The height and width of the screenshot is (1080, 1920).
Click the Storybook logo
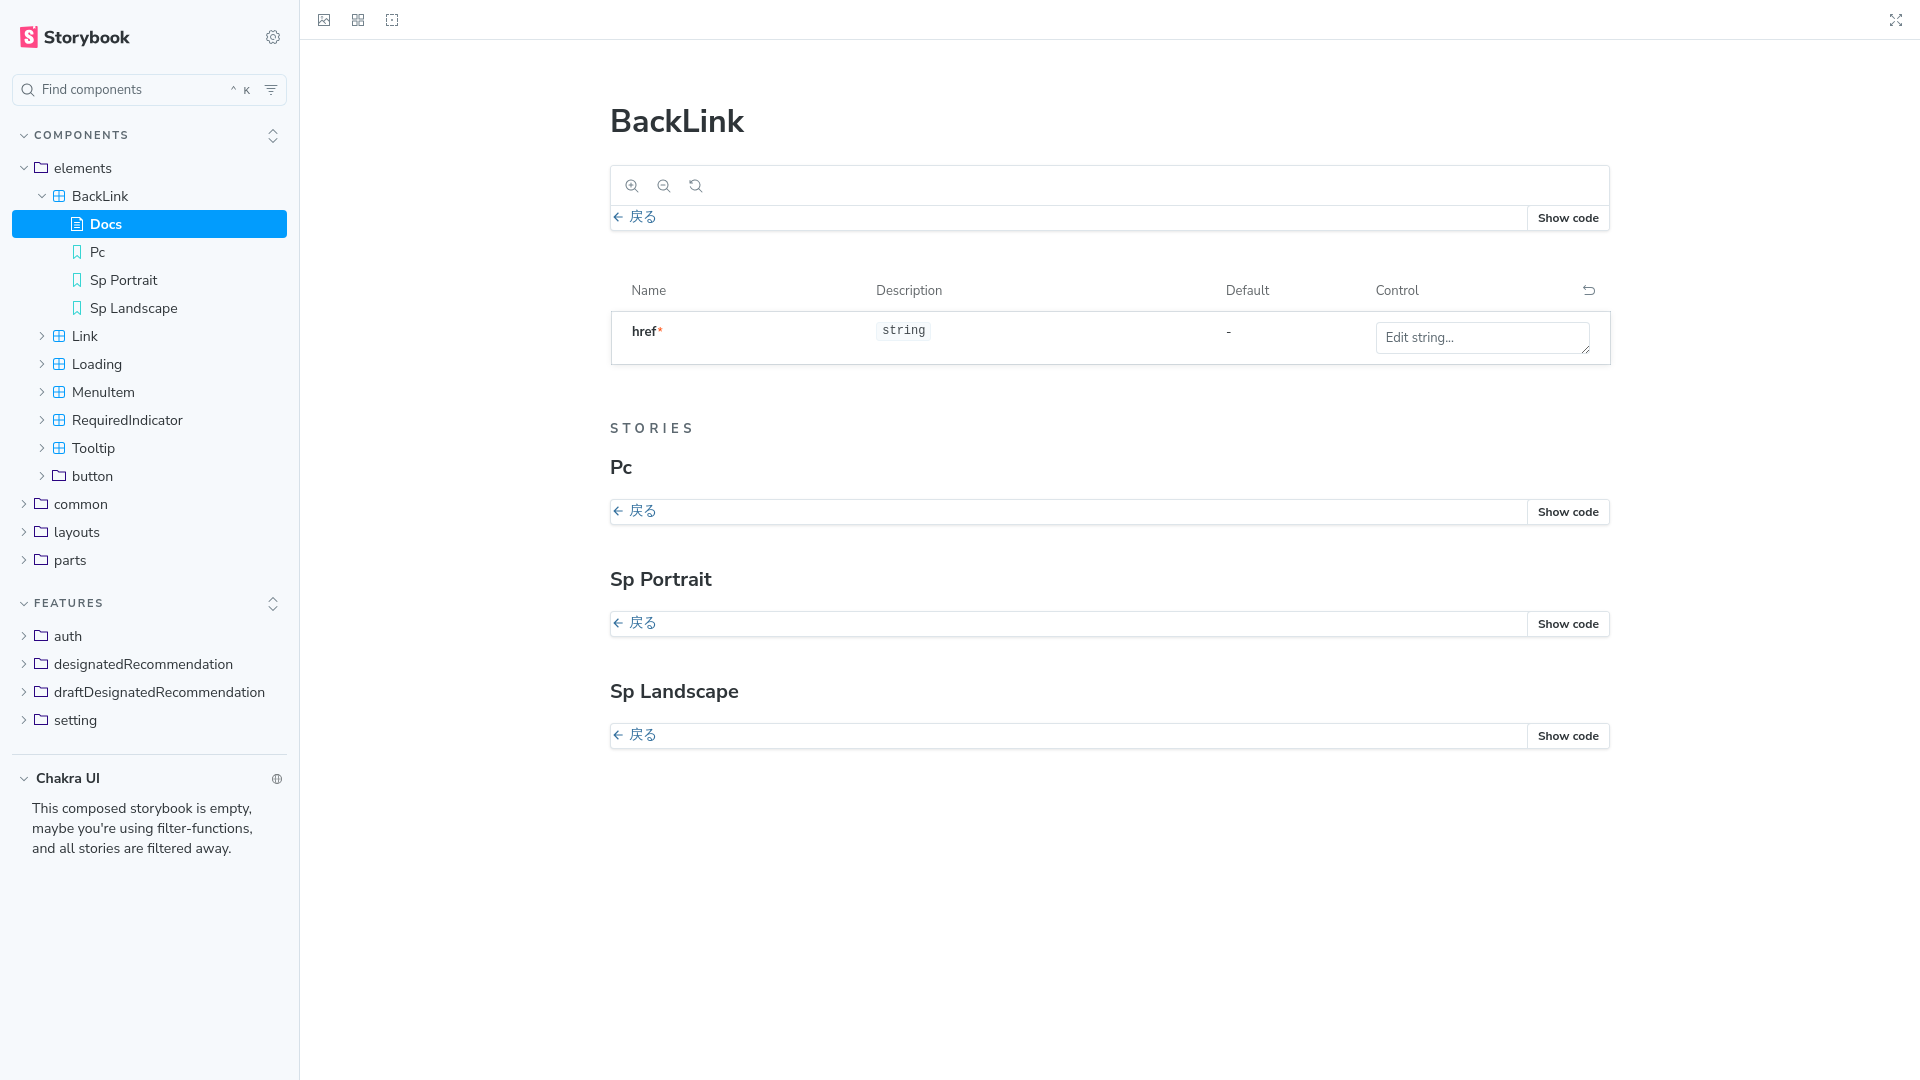75,37
